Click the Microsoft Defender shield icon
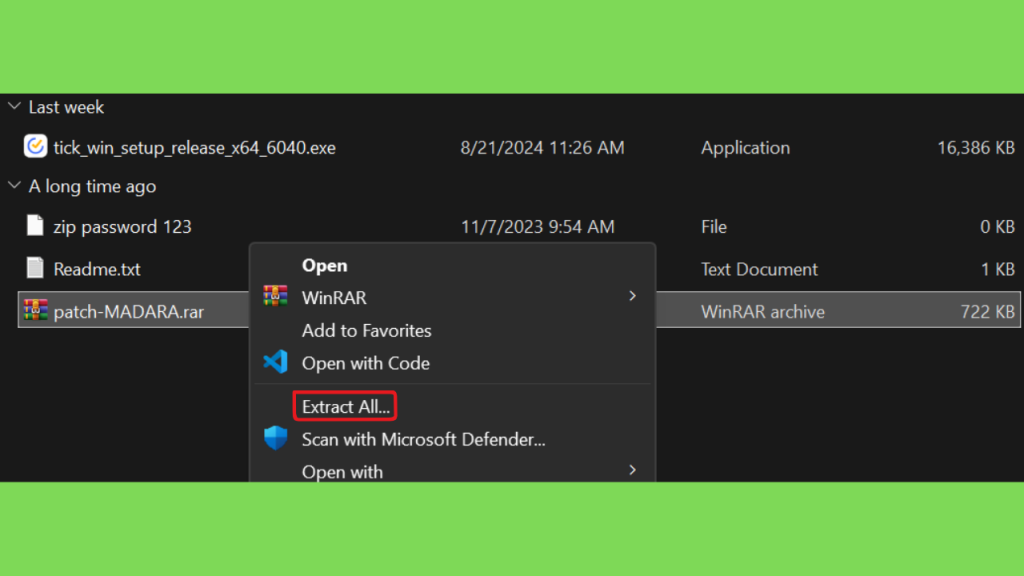 pyautogui.click(x=276, y=438)
